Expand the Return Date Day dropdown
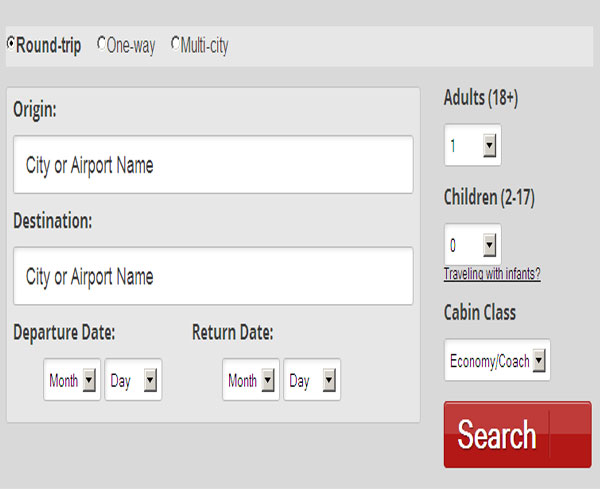600x489 pixels. [312, 380]
